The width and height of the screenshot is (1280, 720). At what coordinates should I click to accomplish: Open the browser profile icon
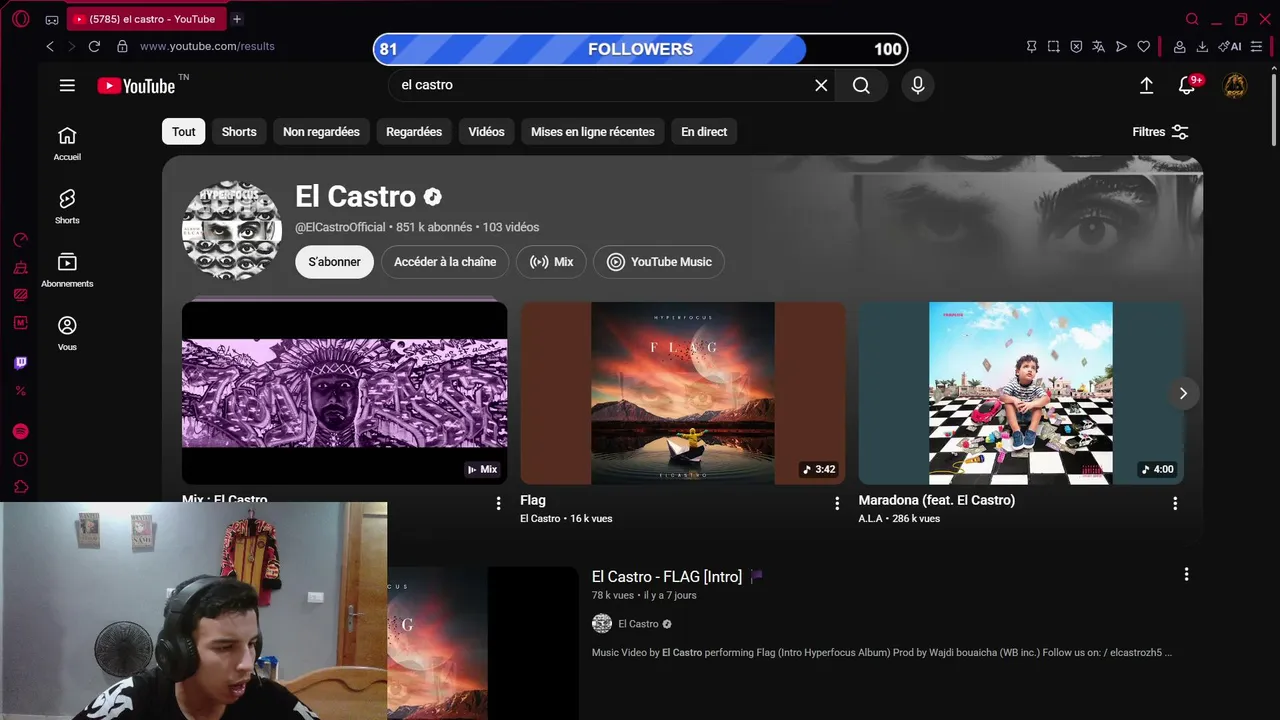(x=1180, y=46)
